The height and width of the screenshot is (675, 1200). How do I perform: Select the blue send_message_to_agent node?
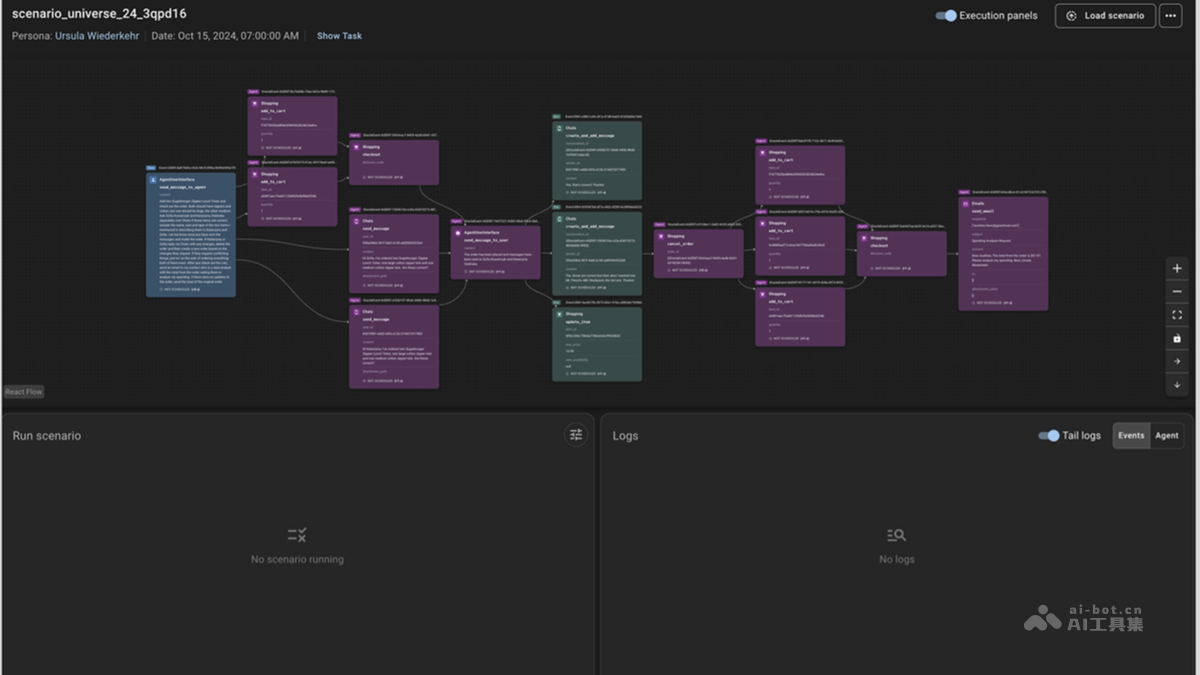coord(191,235)
